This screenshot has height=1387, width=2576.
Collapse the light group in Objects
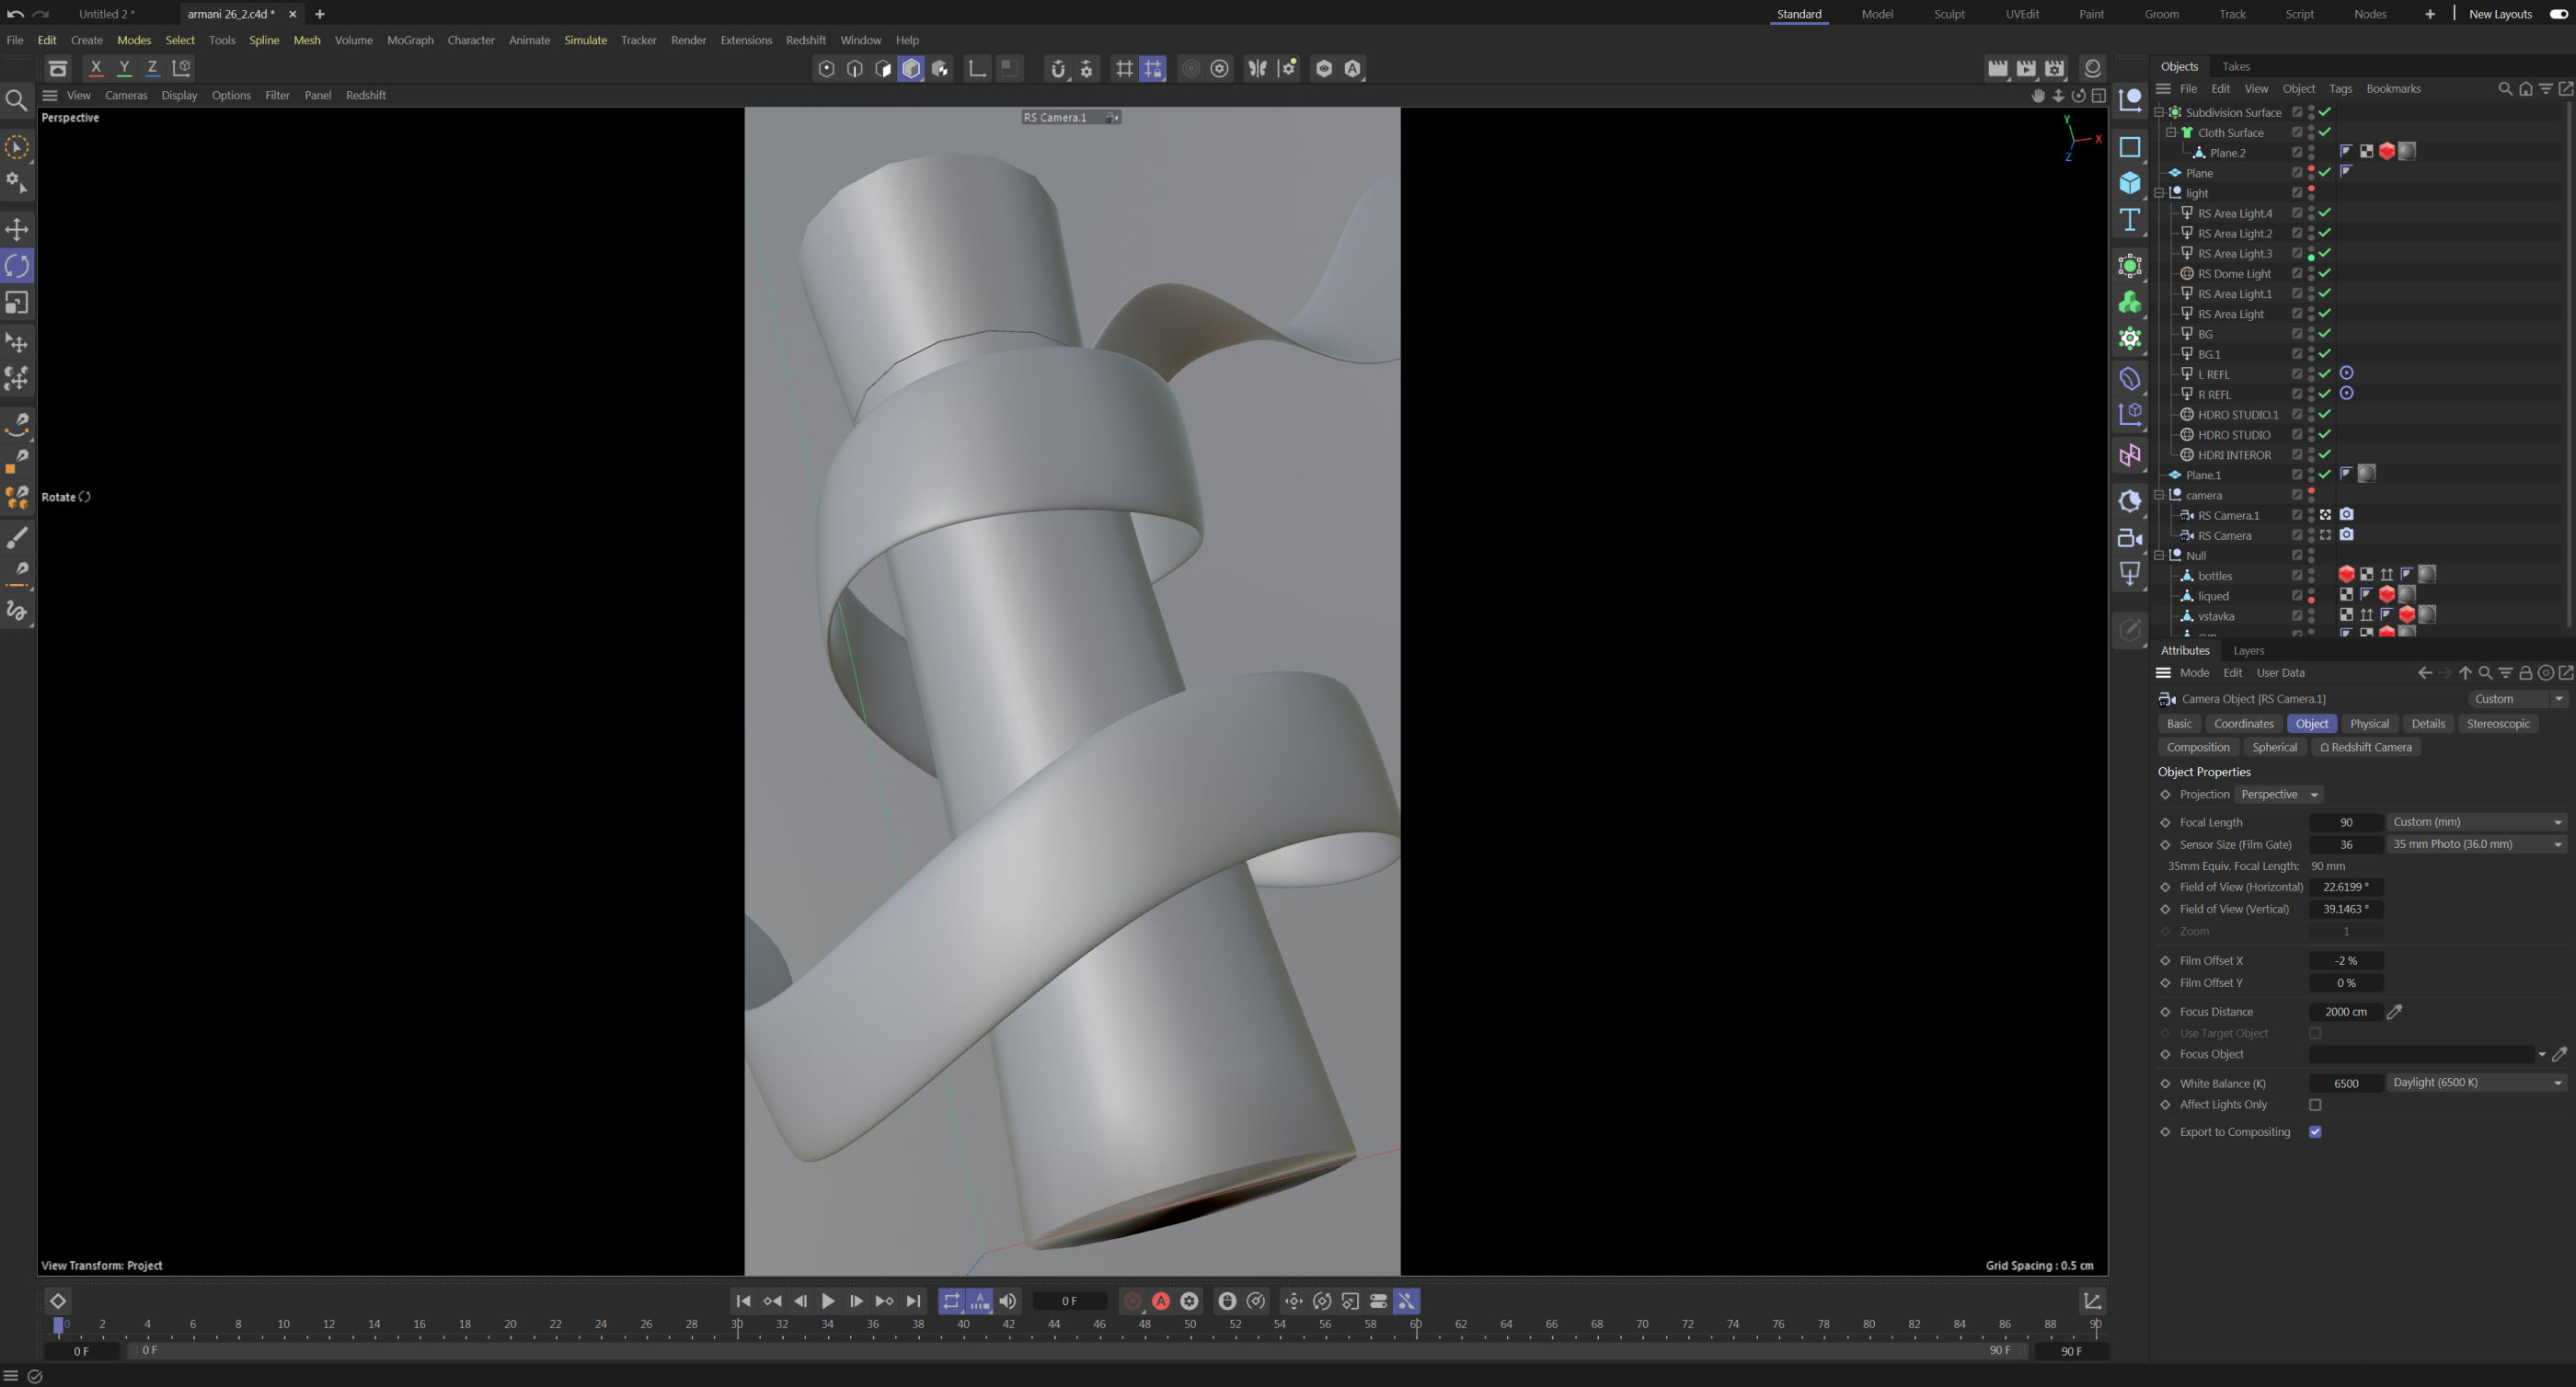tap(2159, 193)
